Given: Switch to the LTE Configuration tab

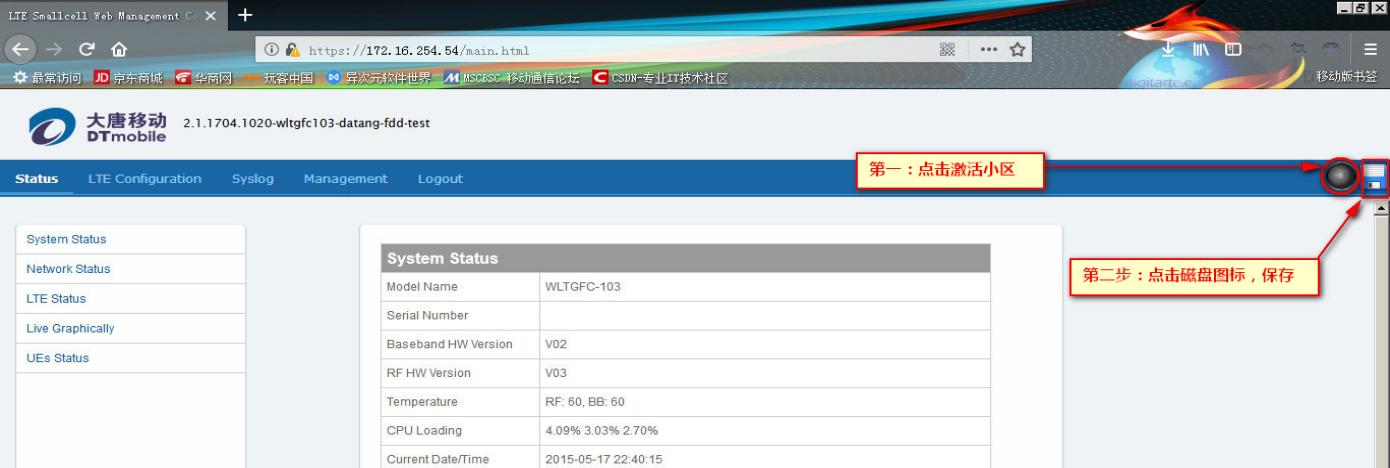Looking at the screenshot, I should [x=144, y=179].
